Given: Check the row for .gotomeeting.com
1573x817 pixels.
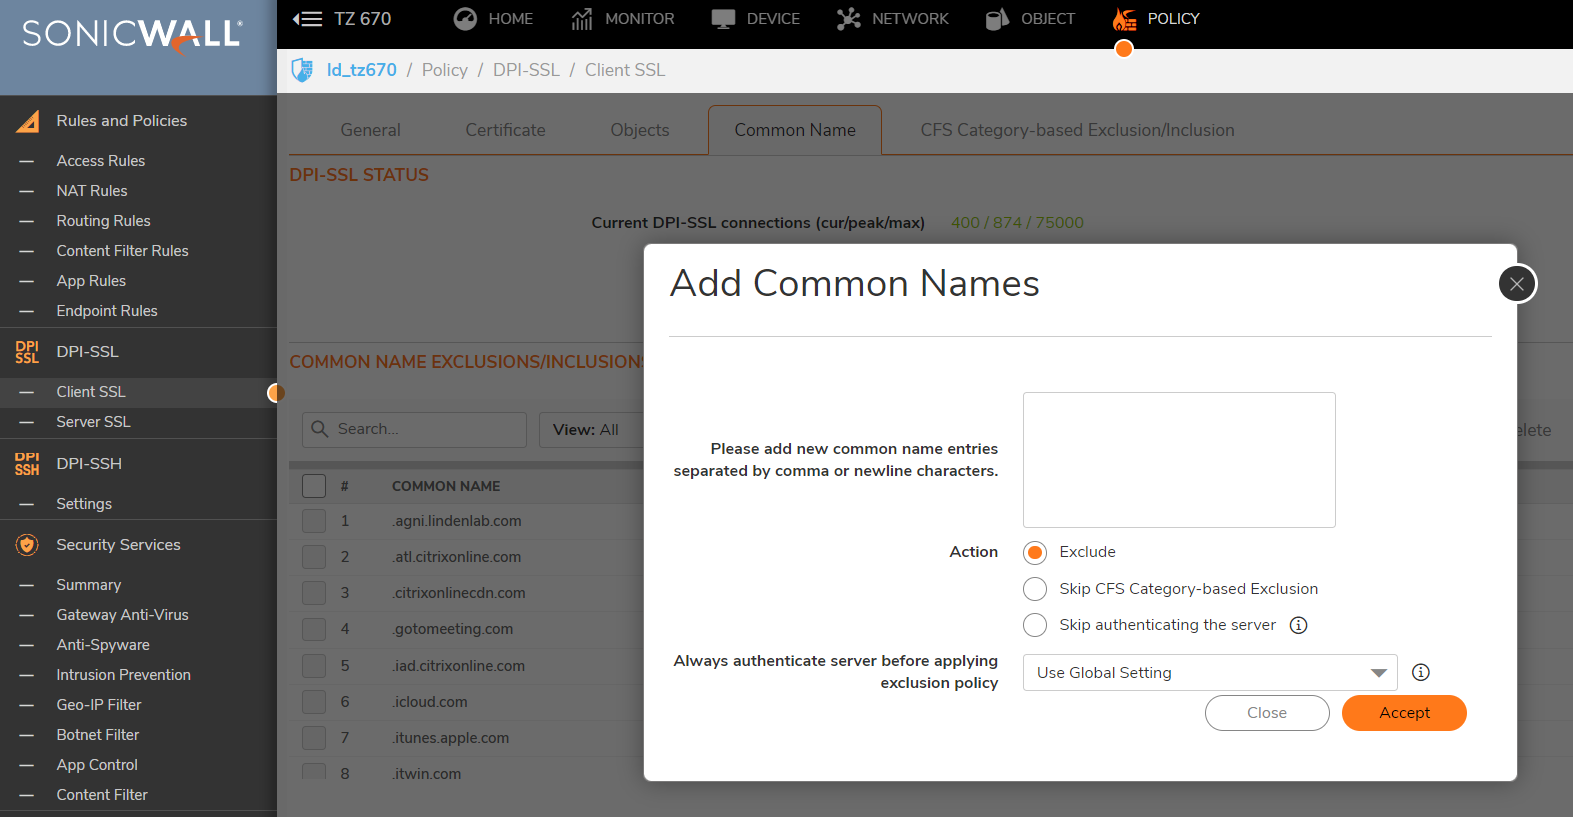Looking at the screenshot, I should [314, 629].
